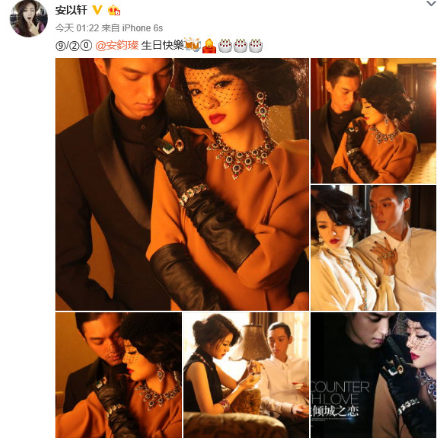
Task: Open the white outfit couple photo
Action: (x=373, y=248)
